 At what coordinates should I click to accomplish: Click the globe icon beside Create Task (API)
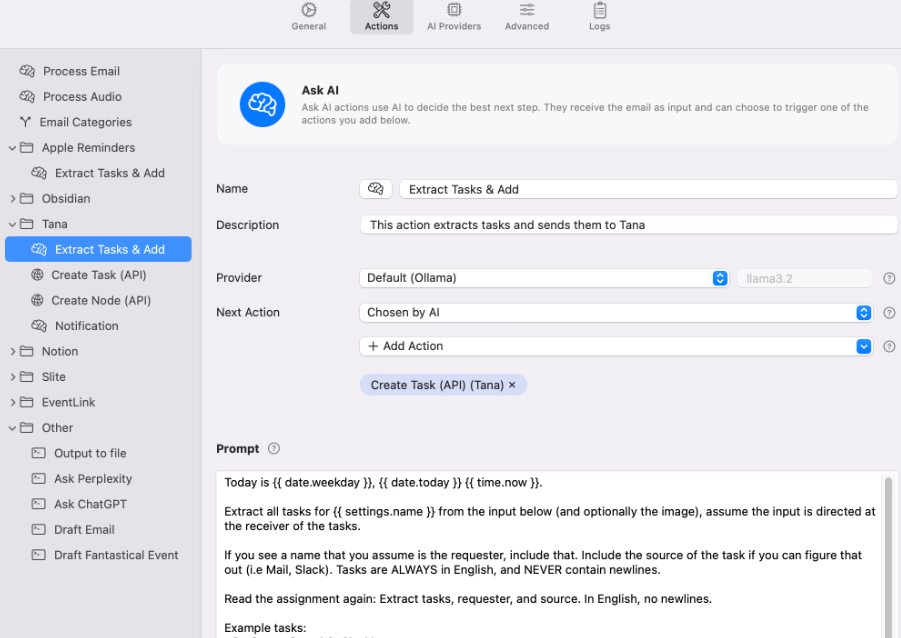point(37,275)
